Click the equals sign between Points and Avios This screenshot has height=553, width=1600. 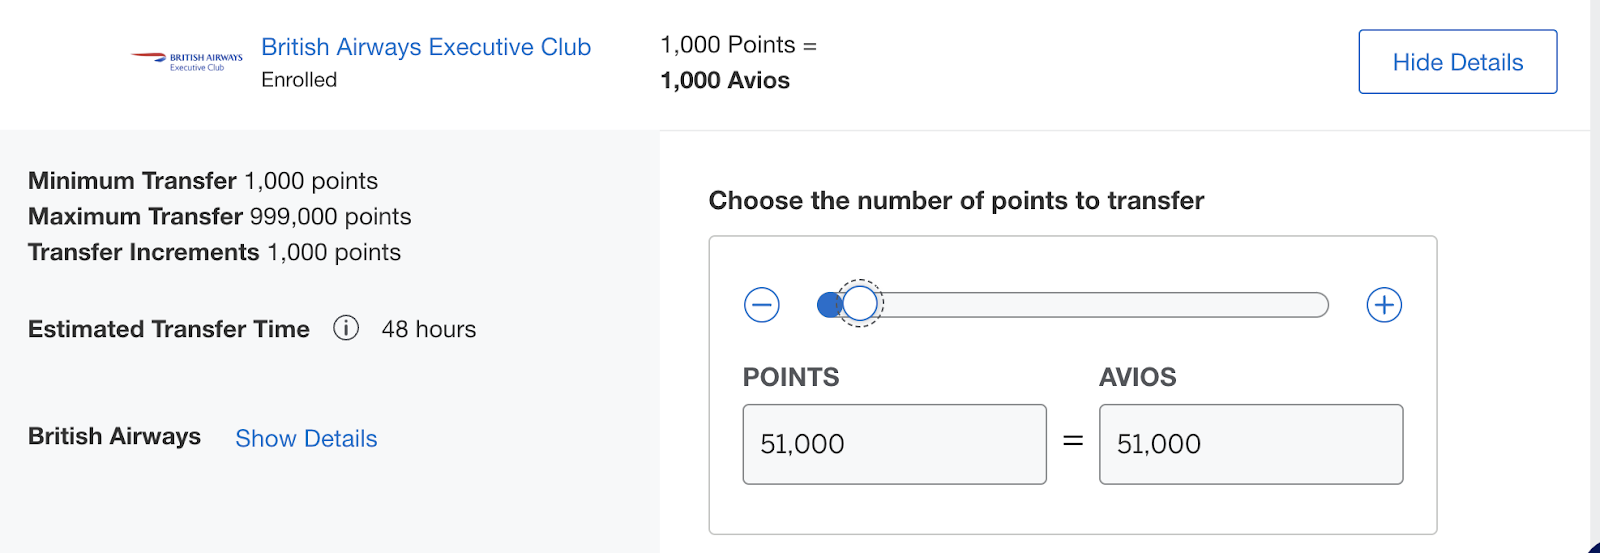point(1073,441)
